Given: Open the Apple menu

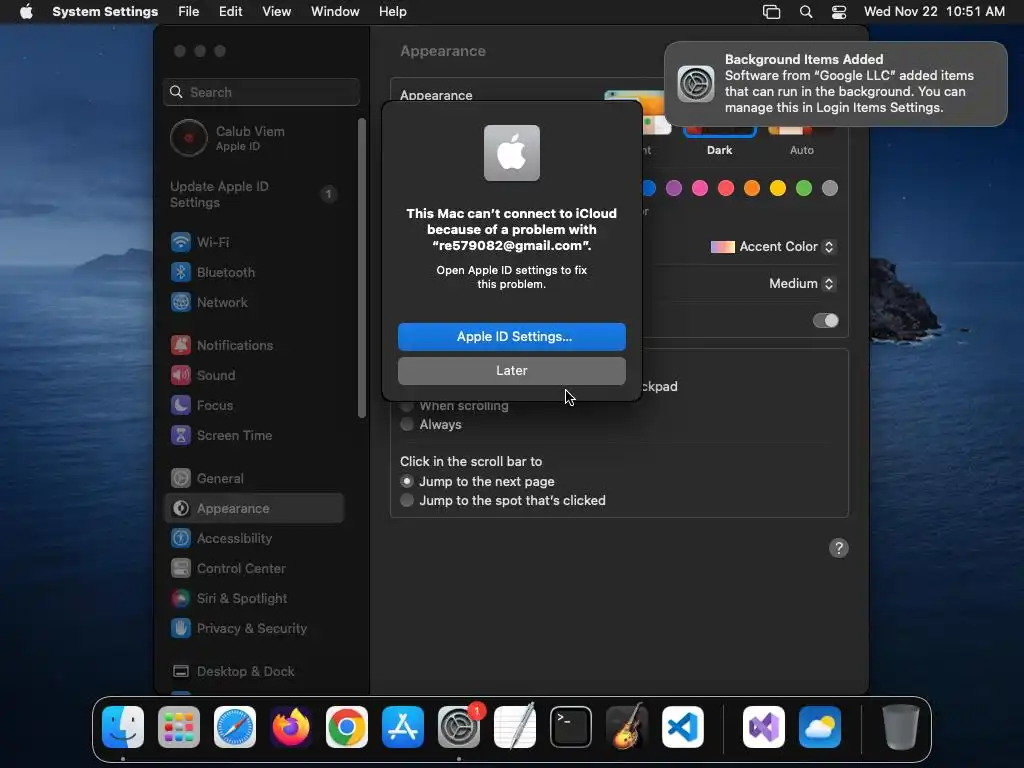Looking at the screenshot, I should coord(26,12).
